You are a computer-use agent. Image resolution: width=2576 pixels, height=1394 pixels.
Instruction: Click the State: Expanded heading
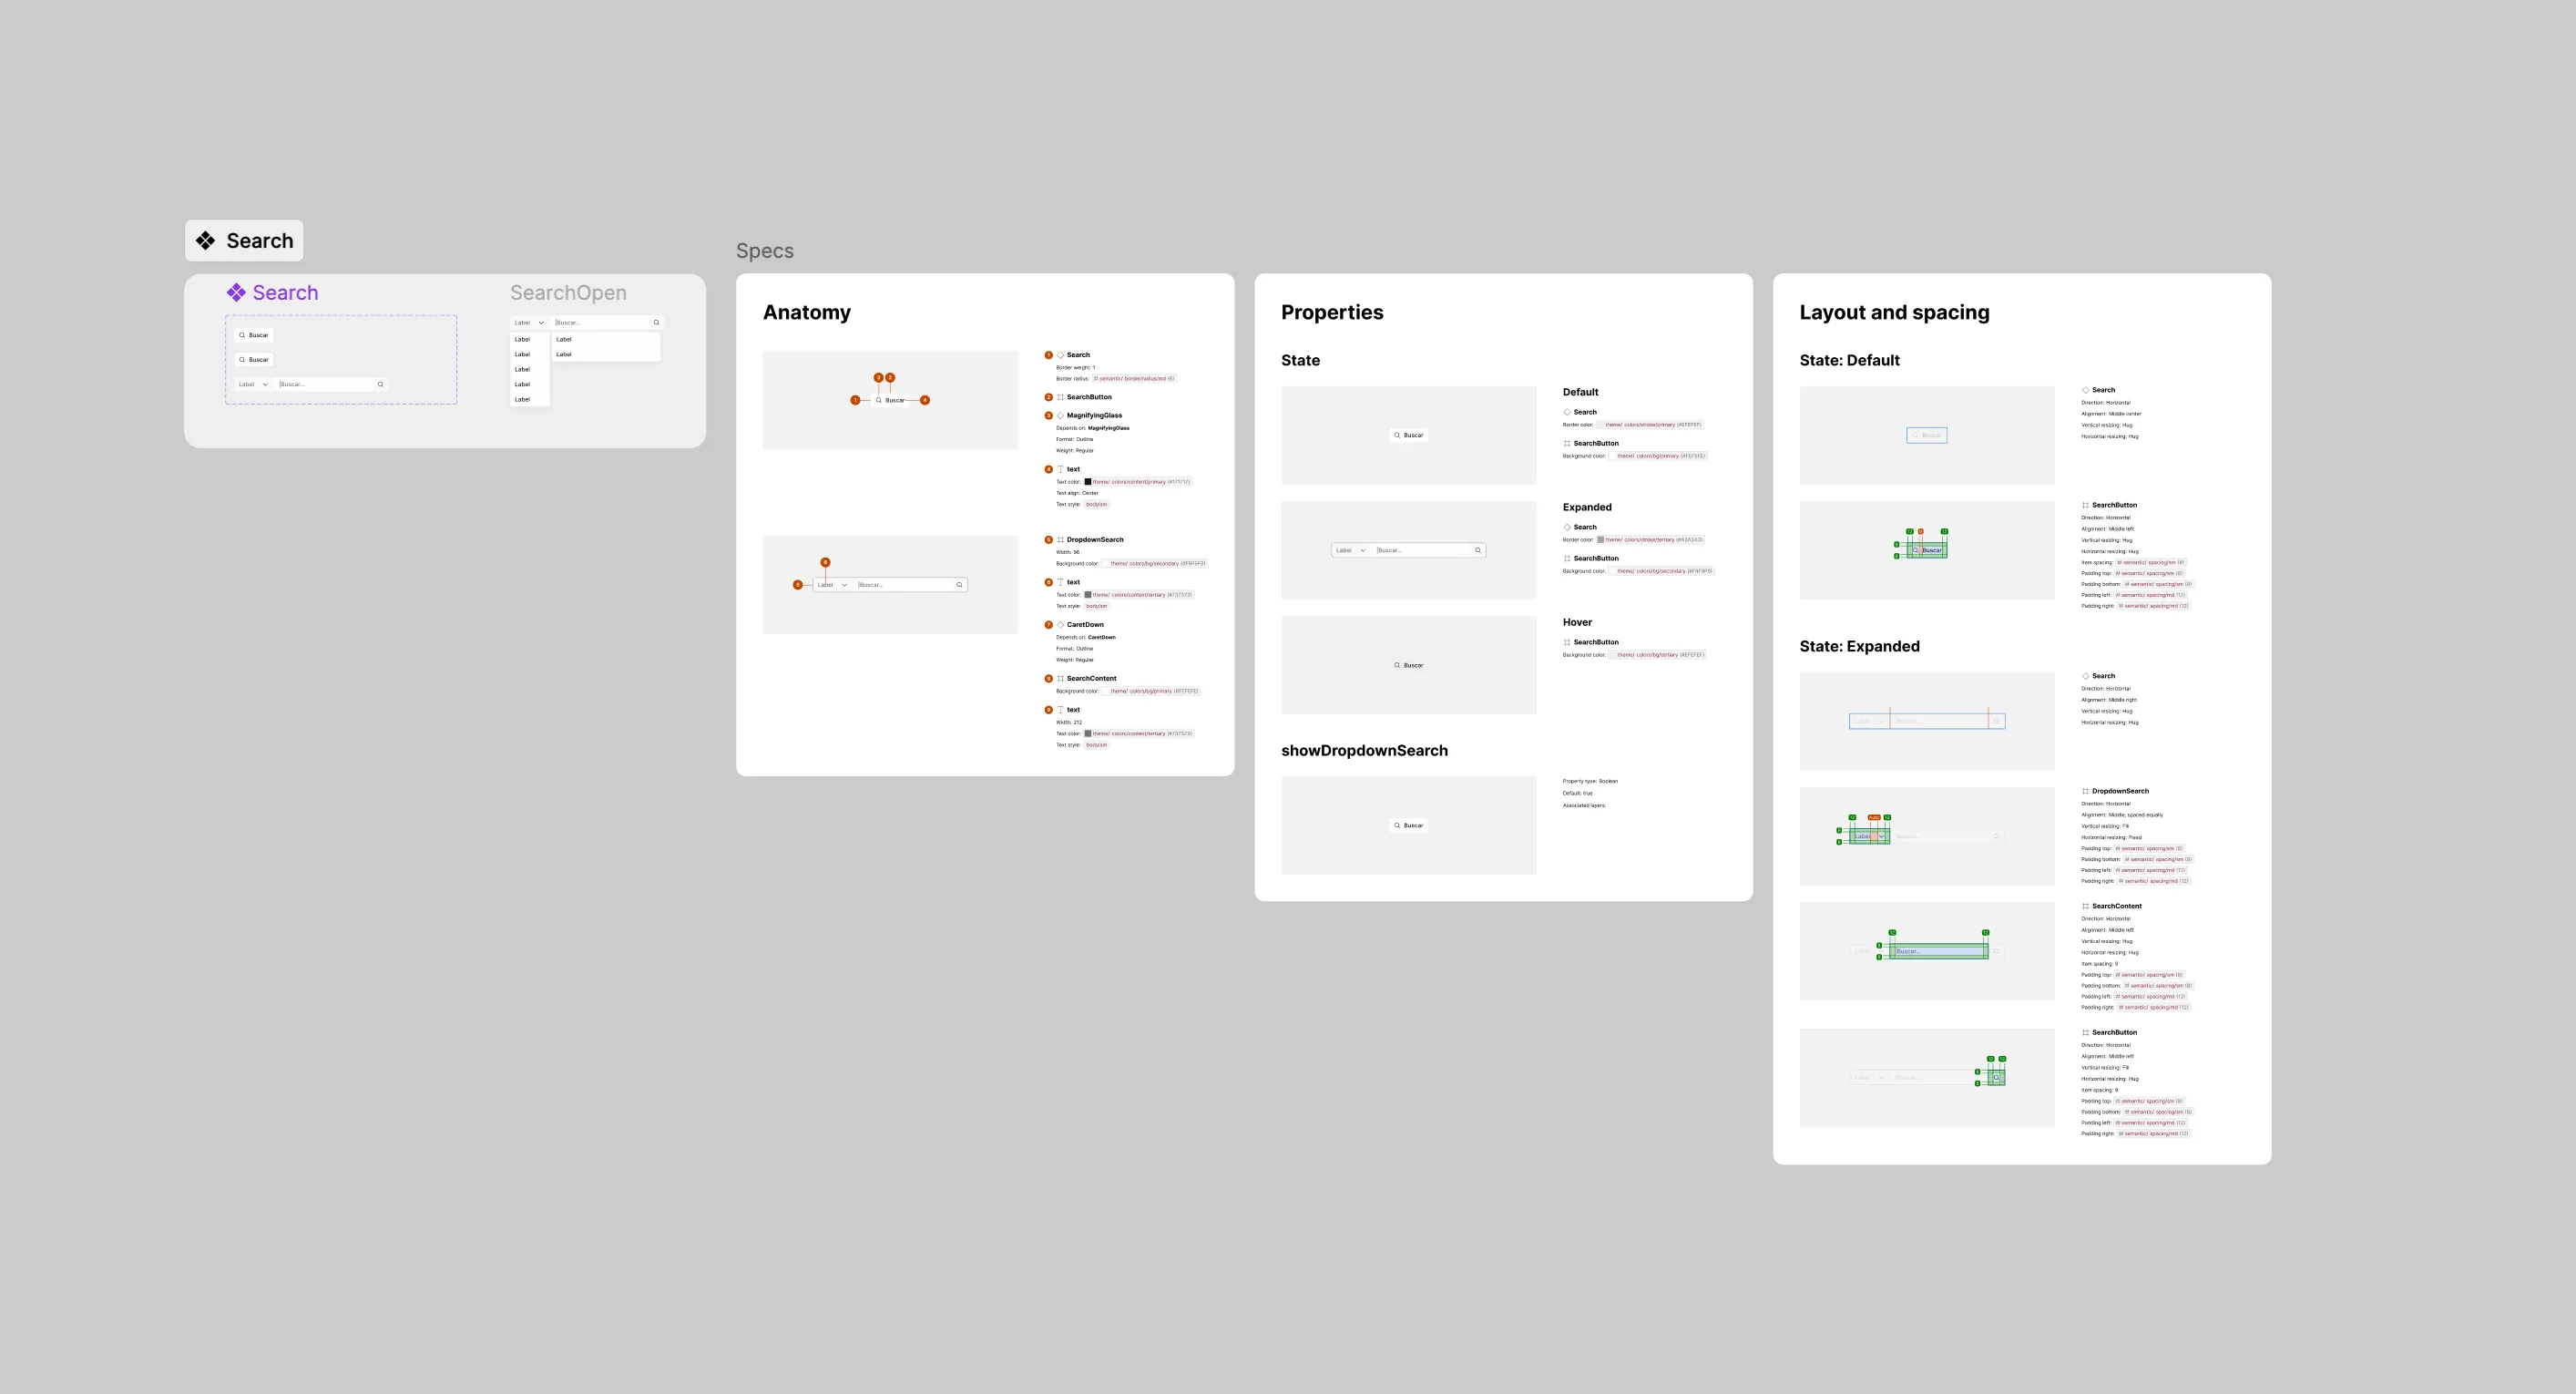point(1859,646)
